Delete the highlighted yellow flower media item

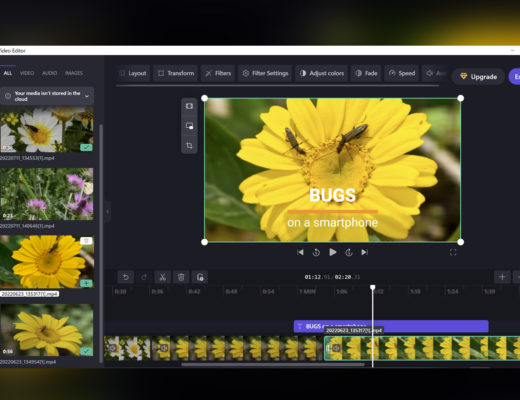tap(86, 241)
